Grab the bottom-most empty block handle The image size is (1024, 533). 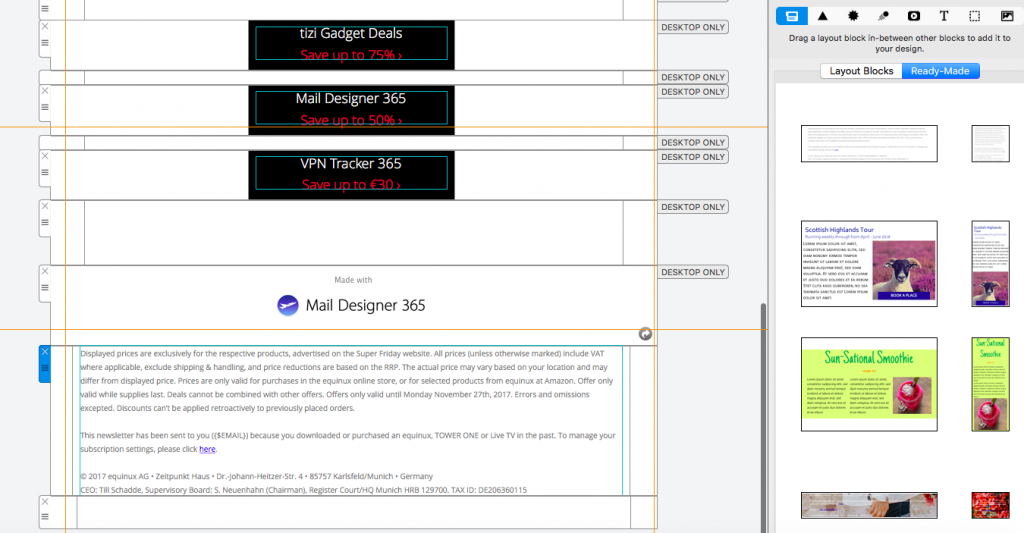point(45,517)
